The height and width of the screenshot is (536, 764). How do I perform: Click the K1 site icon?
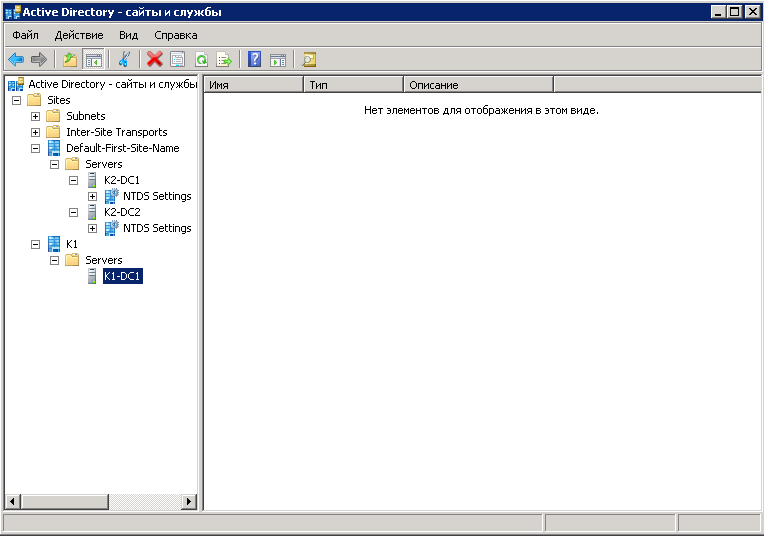54,244
